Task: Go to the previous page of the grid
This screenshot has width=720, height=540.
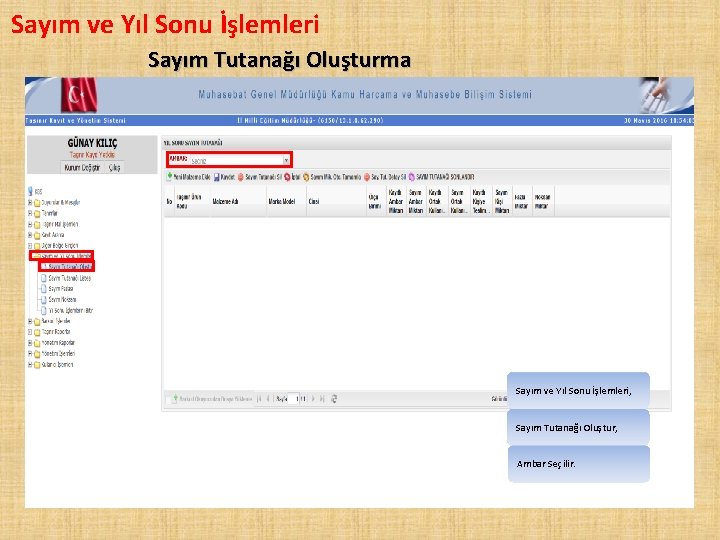Action: click(268, 399)
